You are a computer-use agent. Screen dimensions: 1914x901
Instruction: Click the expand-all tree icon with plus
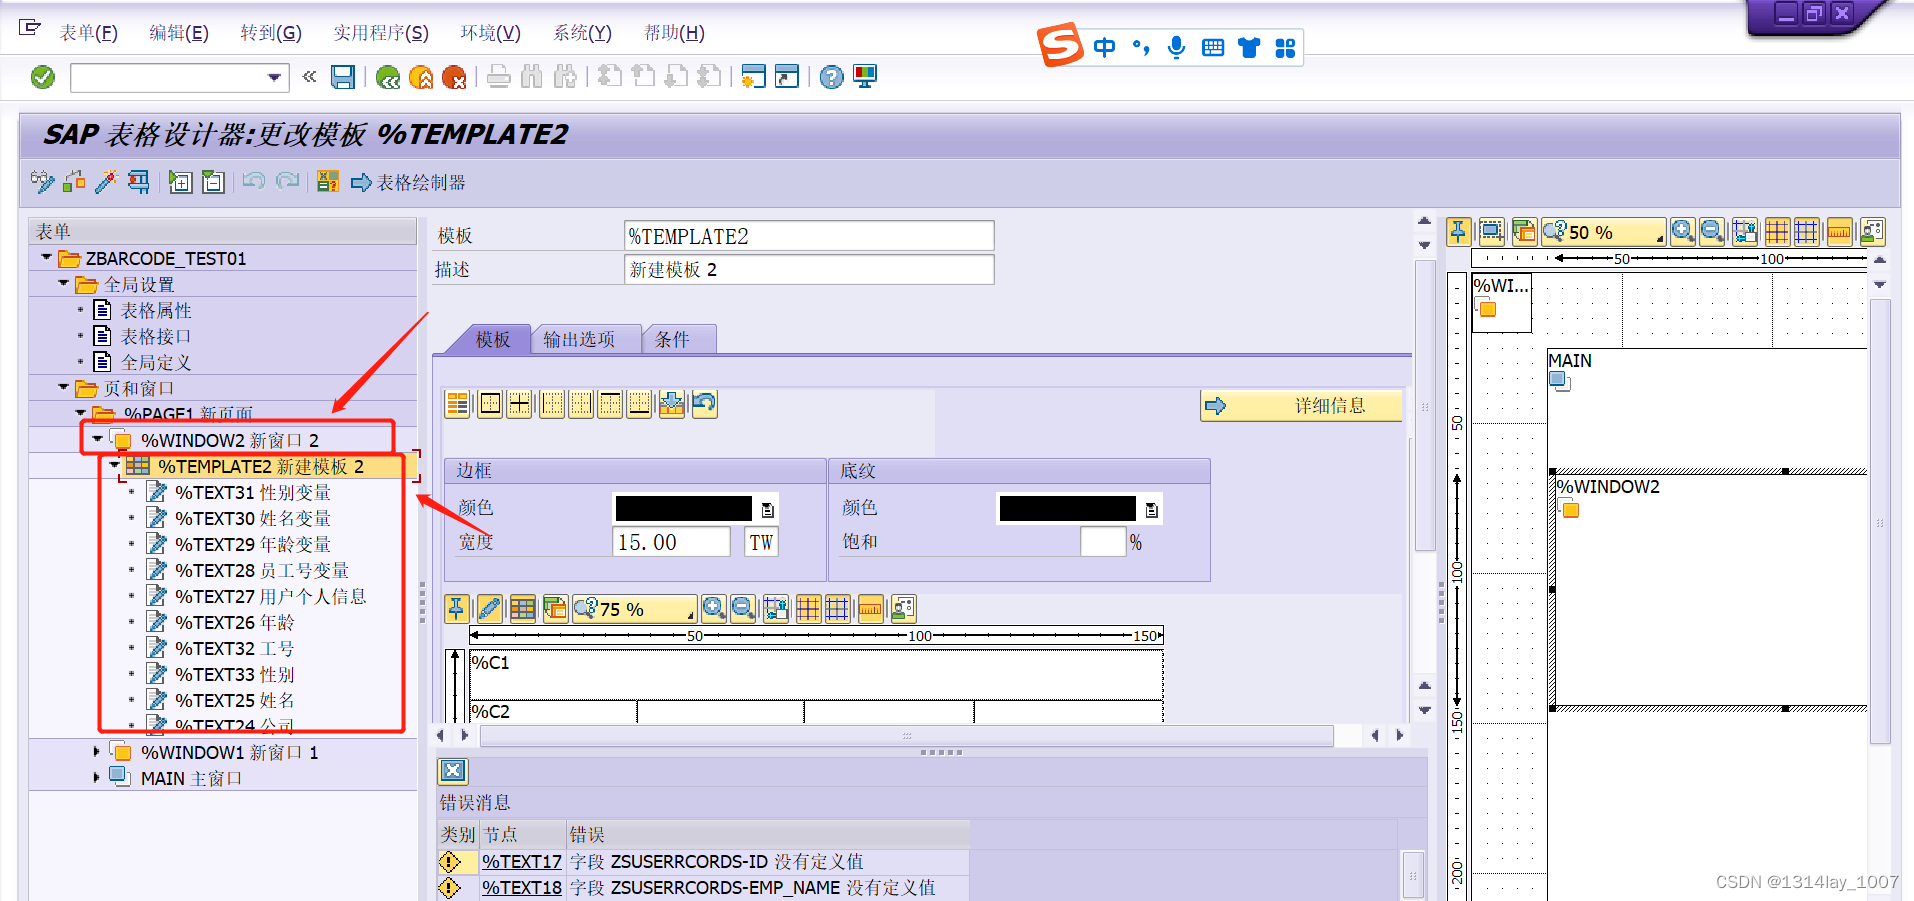[x=180, y=181]
